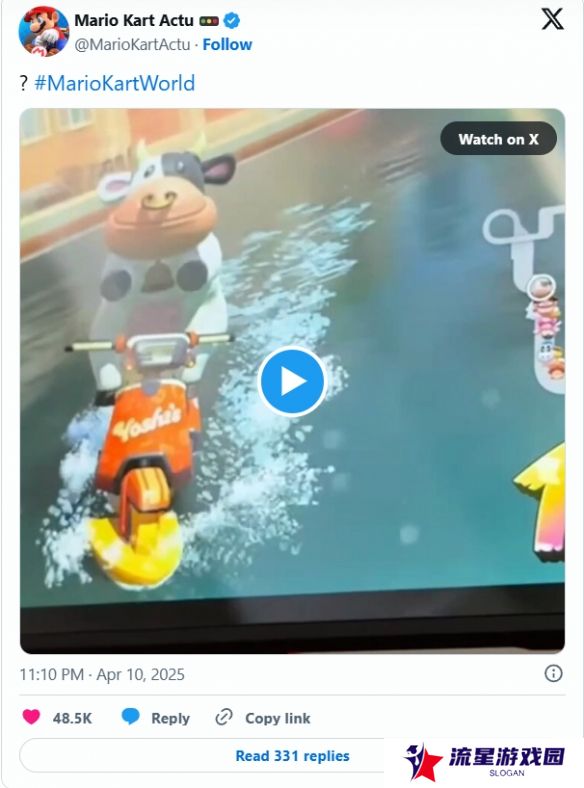This screenshot has height=788, width=584.
Task: Click the copy link chain icon
Action: (x=224, y=717)
